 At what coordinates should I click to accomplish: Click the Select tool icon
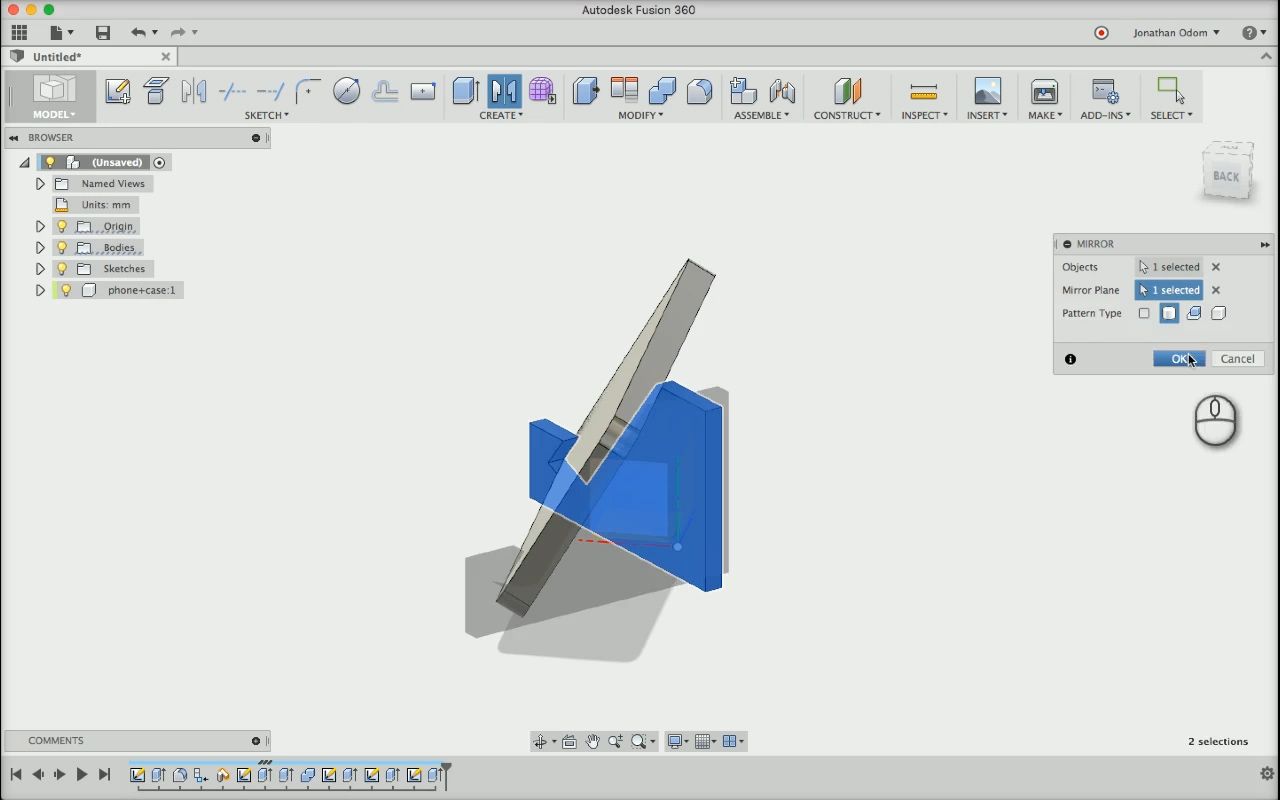[1171, 91]
